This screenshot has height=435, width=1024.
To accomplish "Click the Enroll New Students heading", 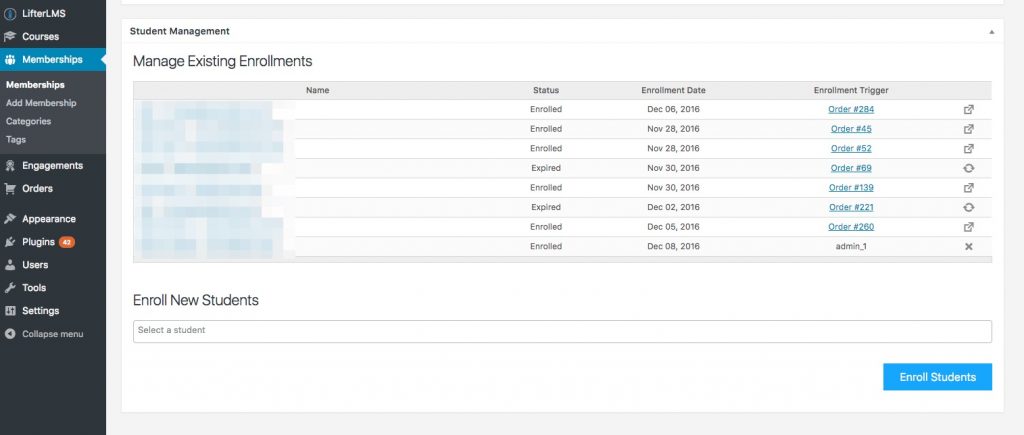I will click(196, 300).
